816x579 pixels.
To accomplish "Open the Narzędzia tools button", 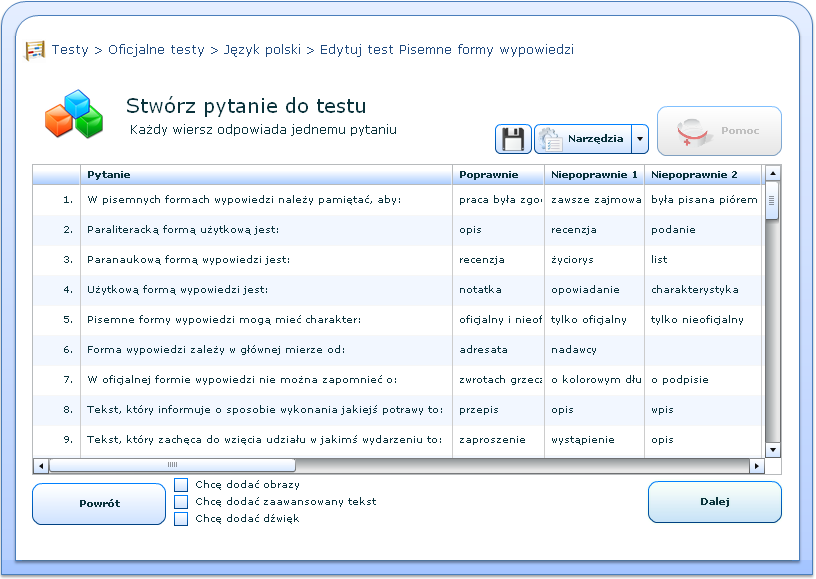I will 583,139.
